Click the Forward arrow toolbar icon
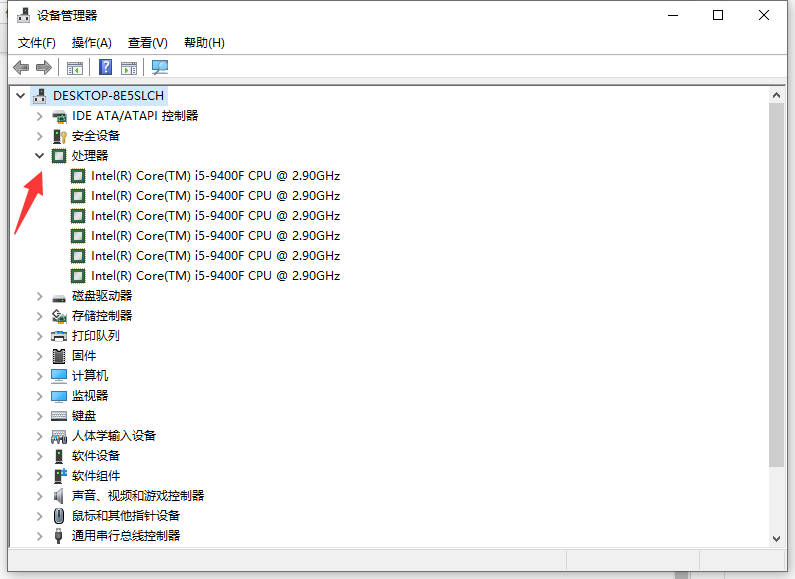Screen dimensions: 795x579 (44, 67)
